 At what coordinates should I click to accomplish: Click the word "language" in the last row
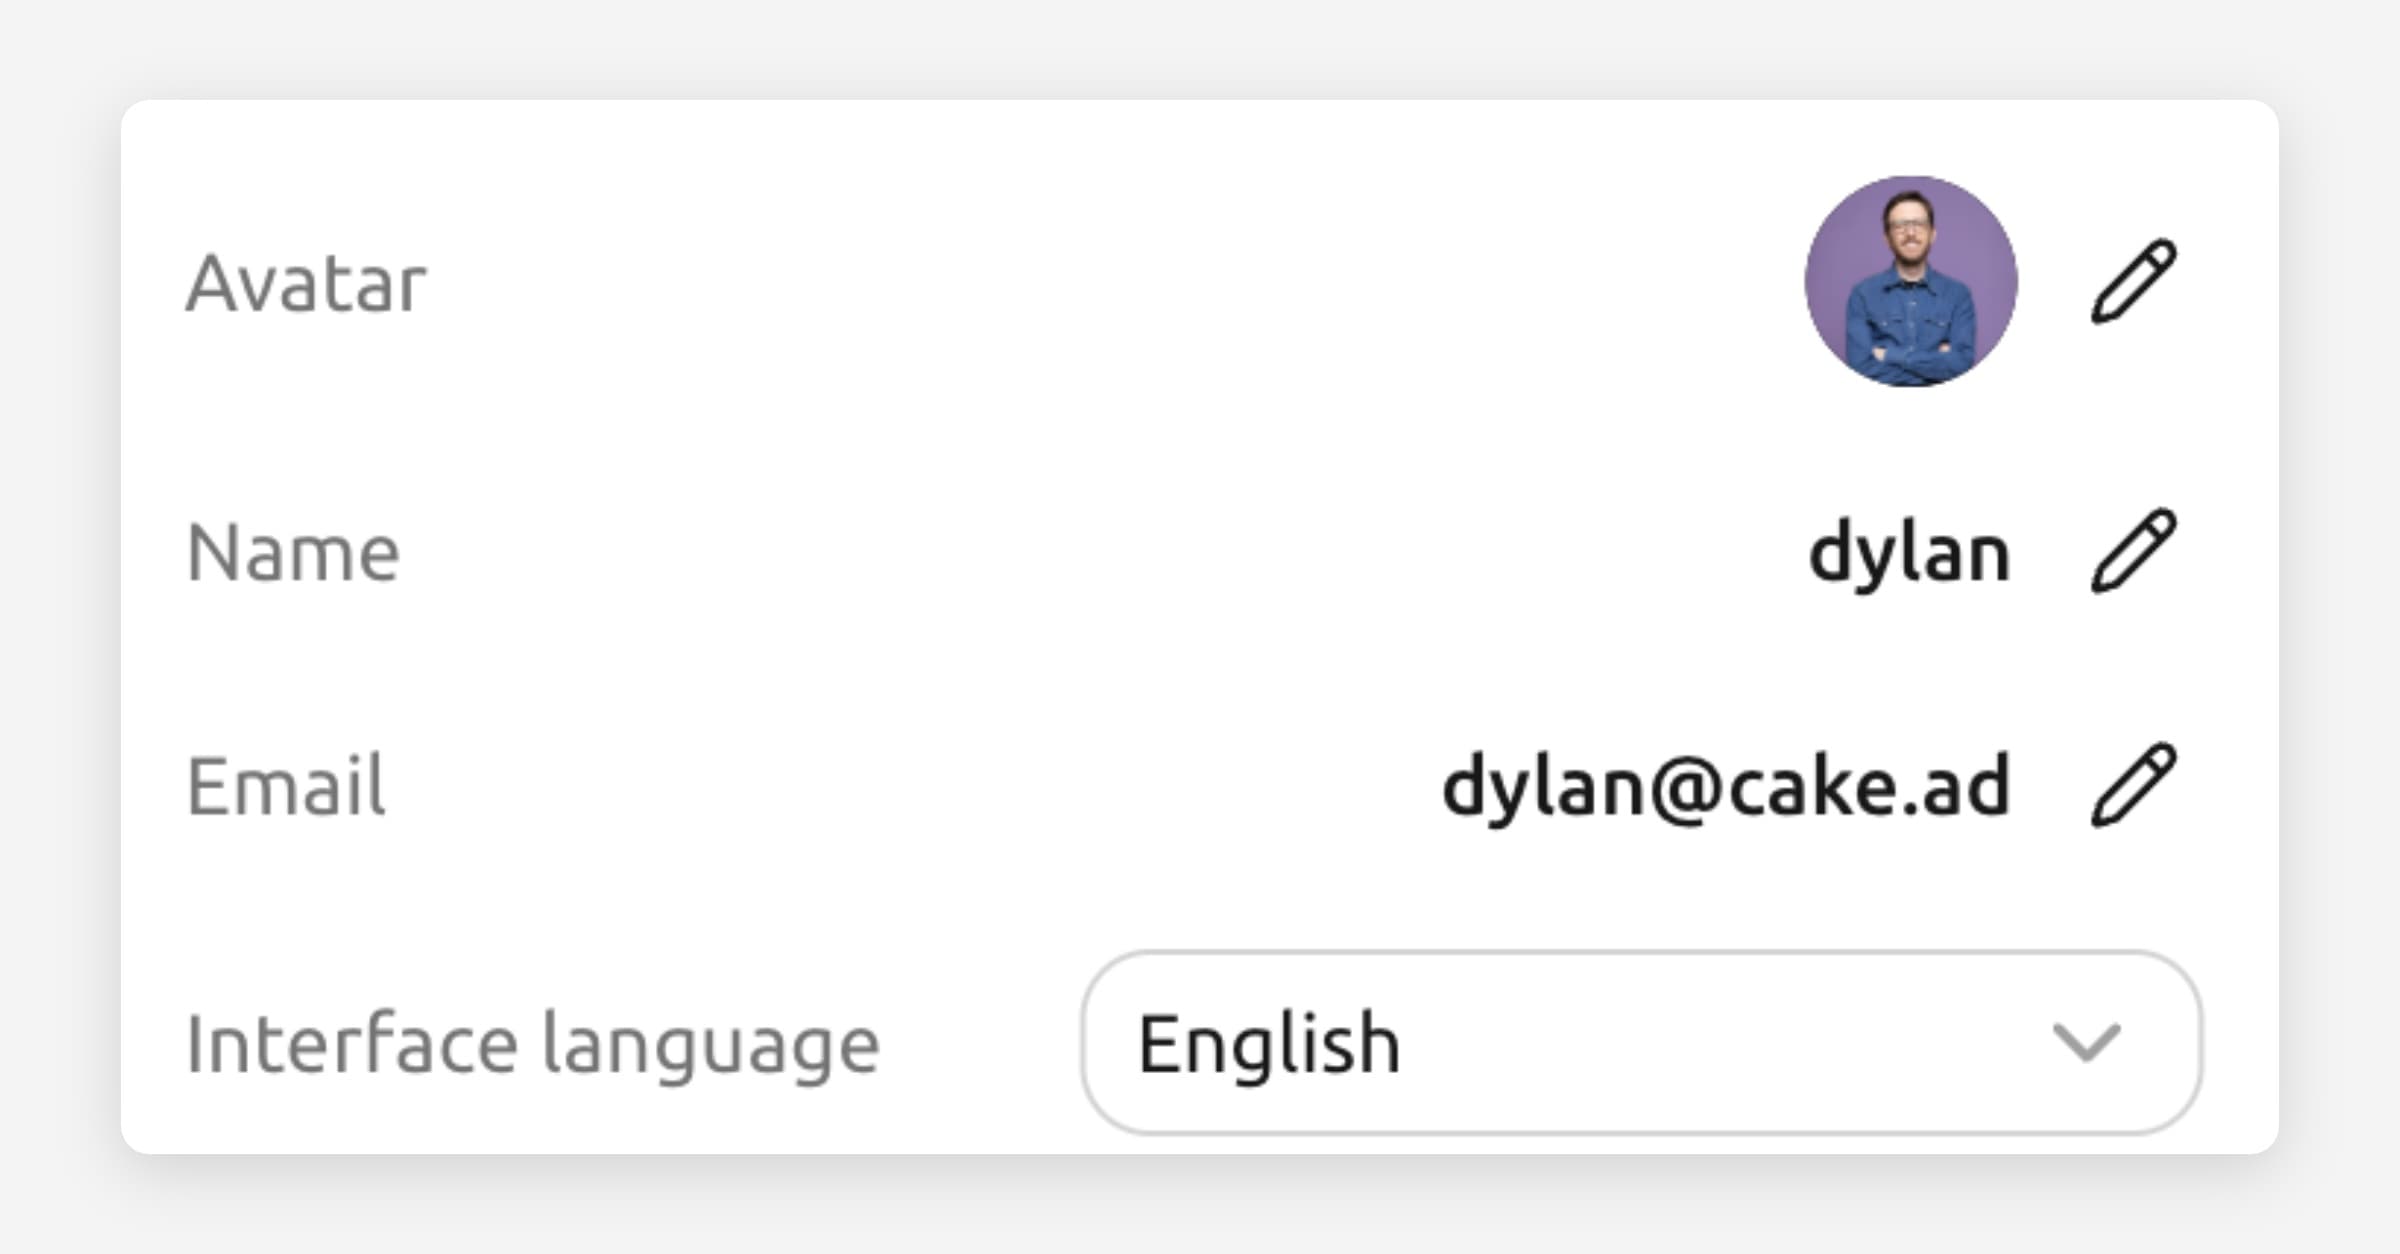710,1047
